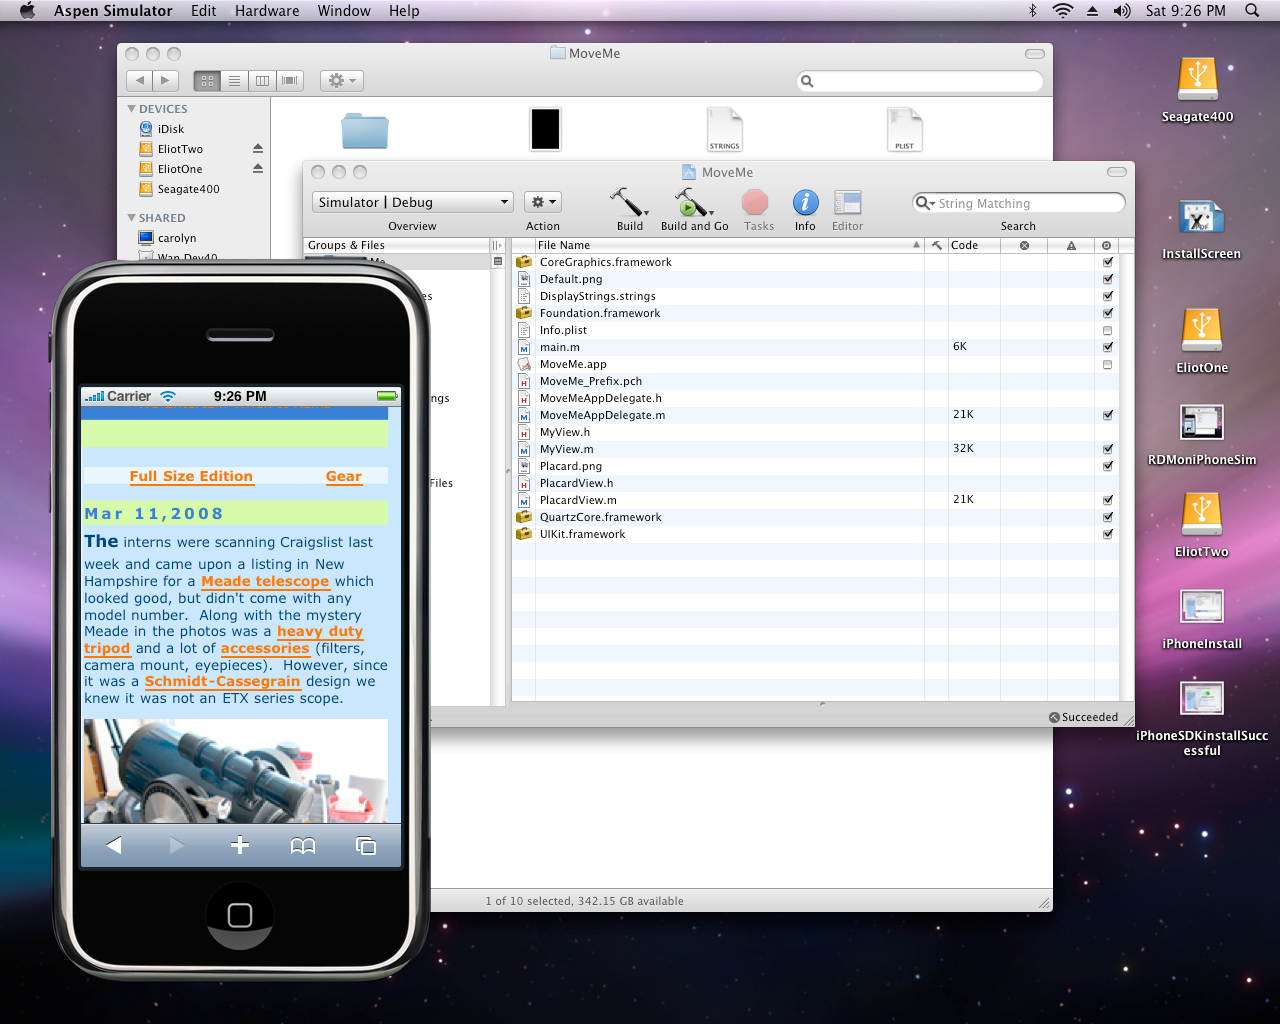Tap the Schmidt-Cassegrain link
The height and width of the screenshot is (1024, 1280).
(x=222, y=681)
